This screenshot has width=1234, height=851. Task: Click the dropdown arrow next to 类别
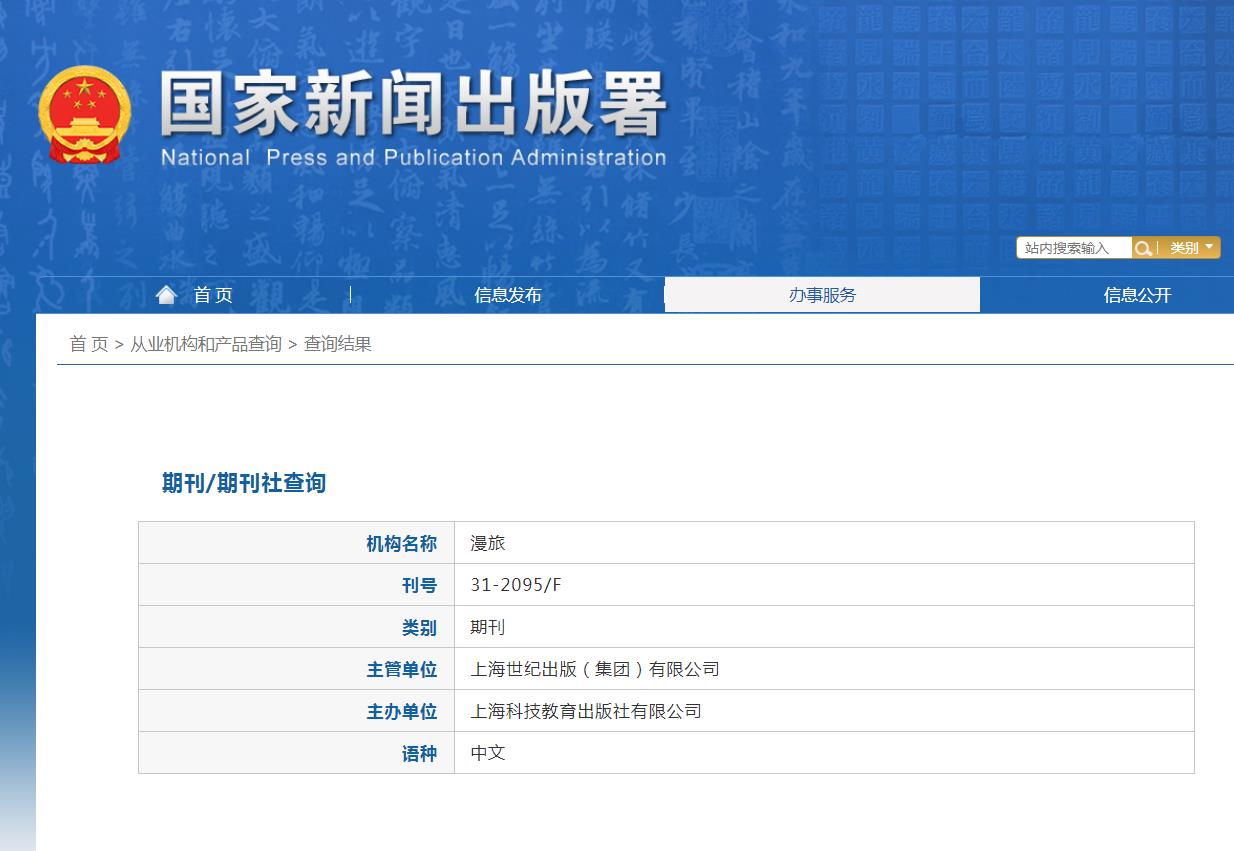pos(1210,247)
